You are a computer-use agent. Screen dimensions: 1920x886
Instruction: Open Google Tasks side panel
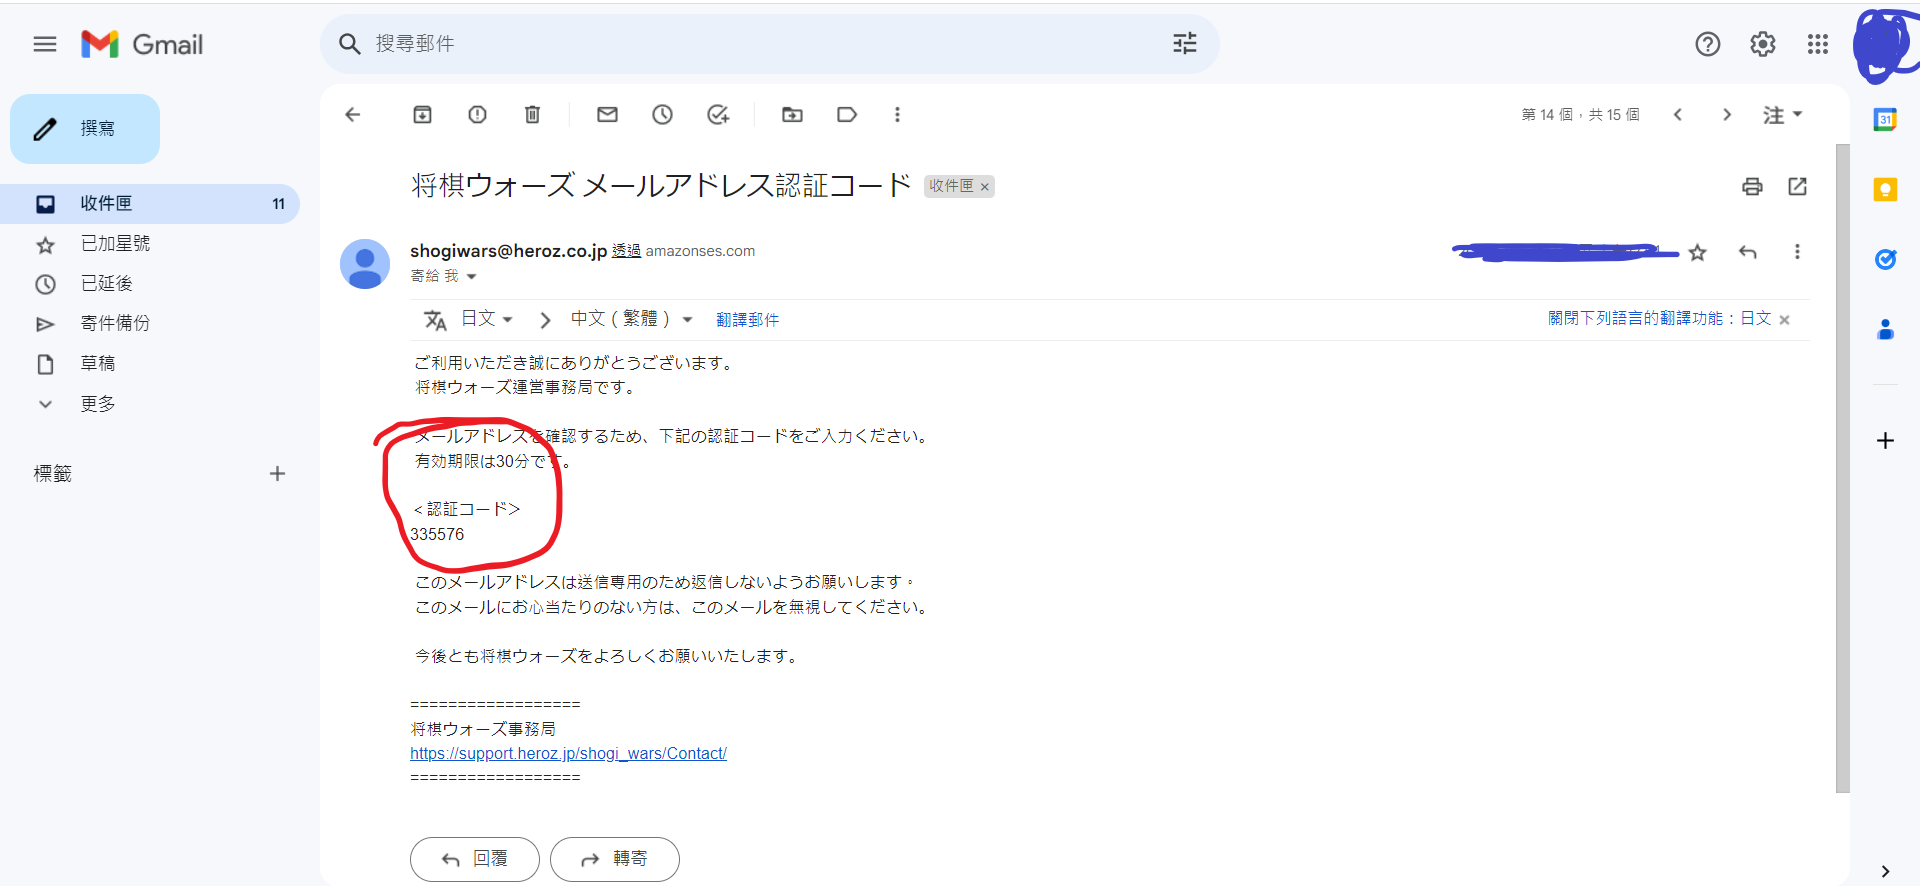click(1885, 260)
